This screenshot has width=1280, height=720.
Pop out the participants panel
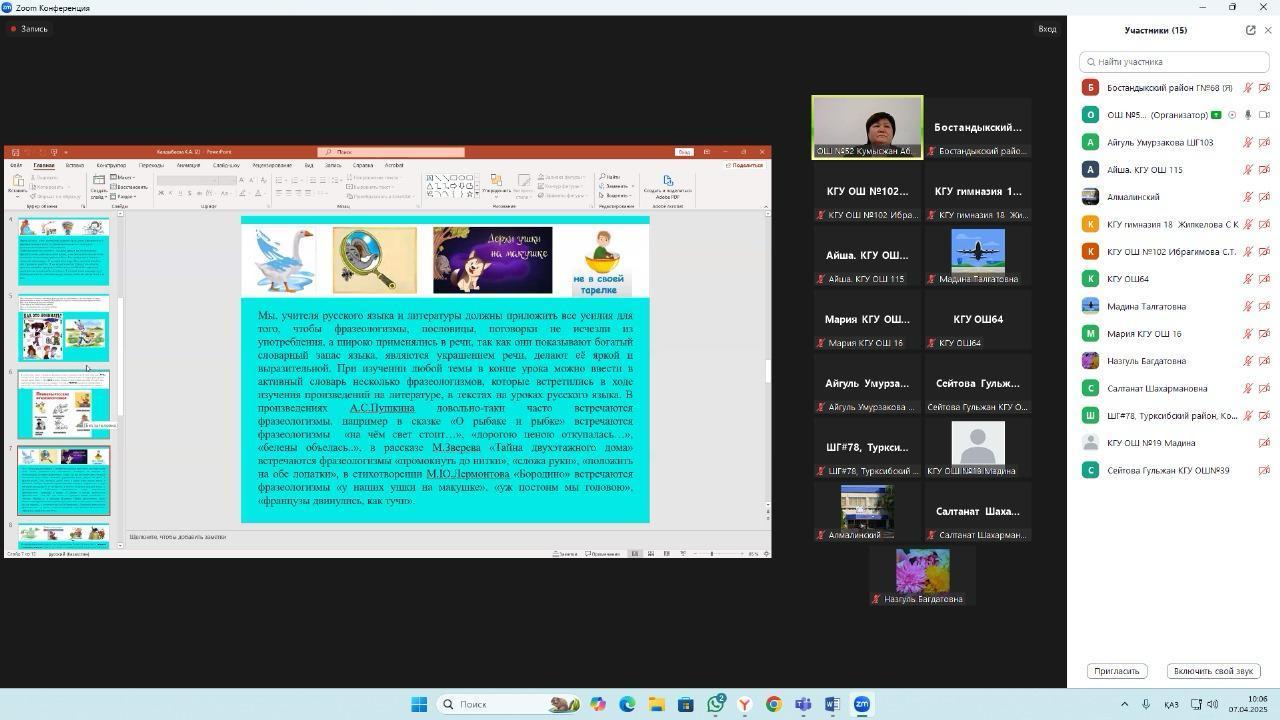[1250, 30]
